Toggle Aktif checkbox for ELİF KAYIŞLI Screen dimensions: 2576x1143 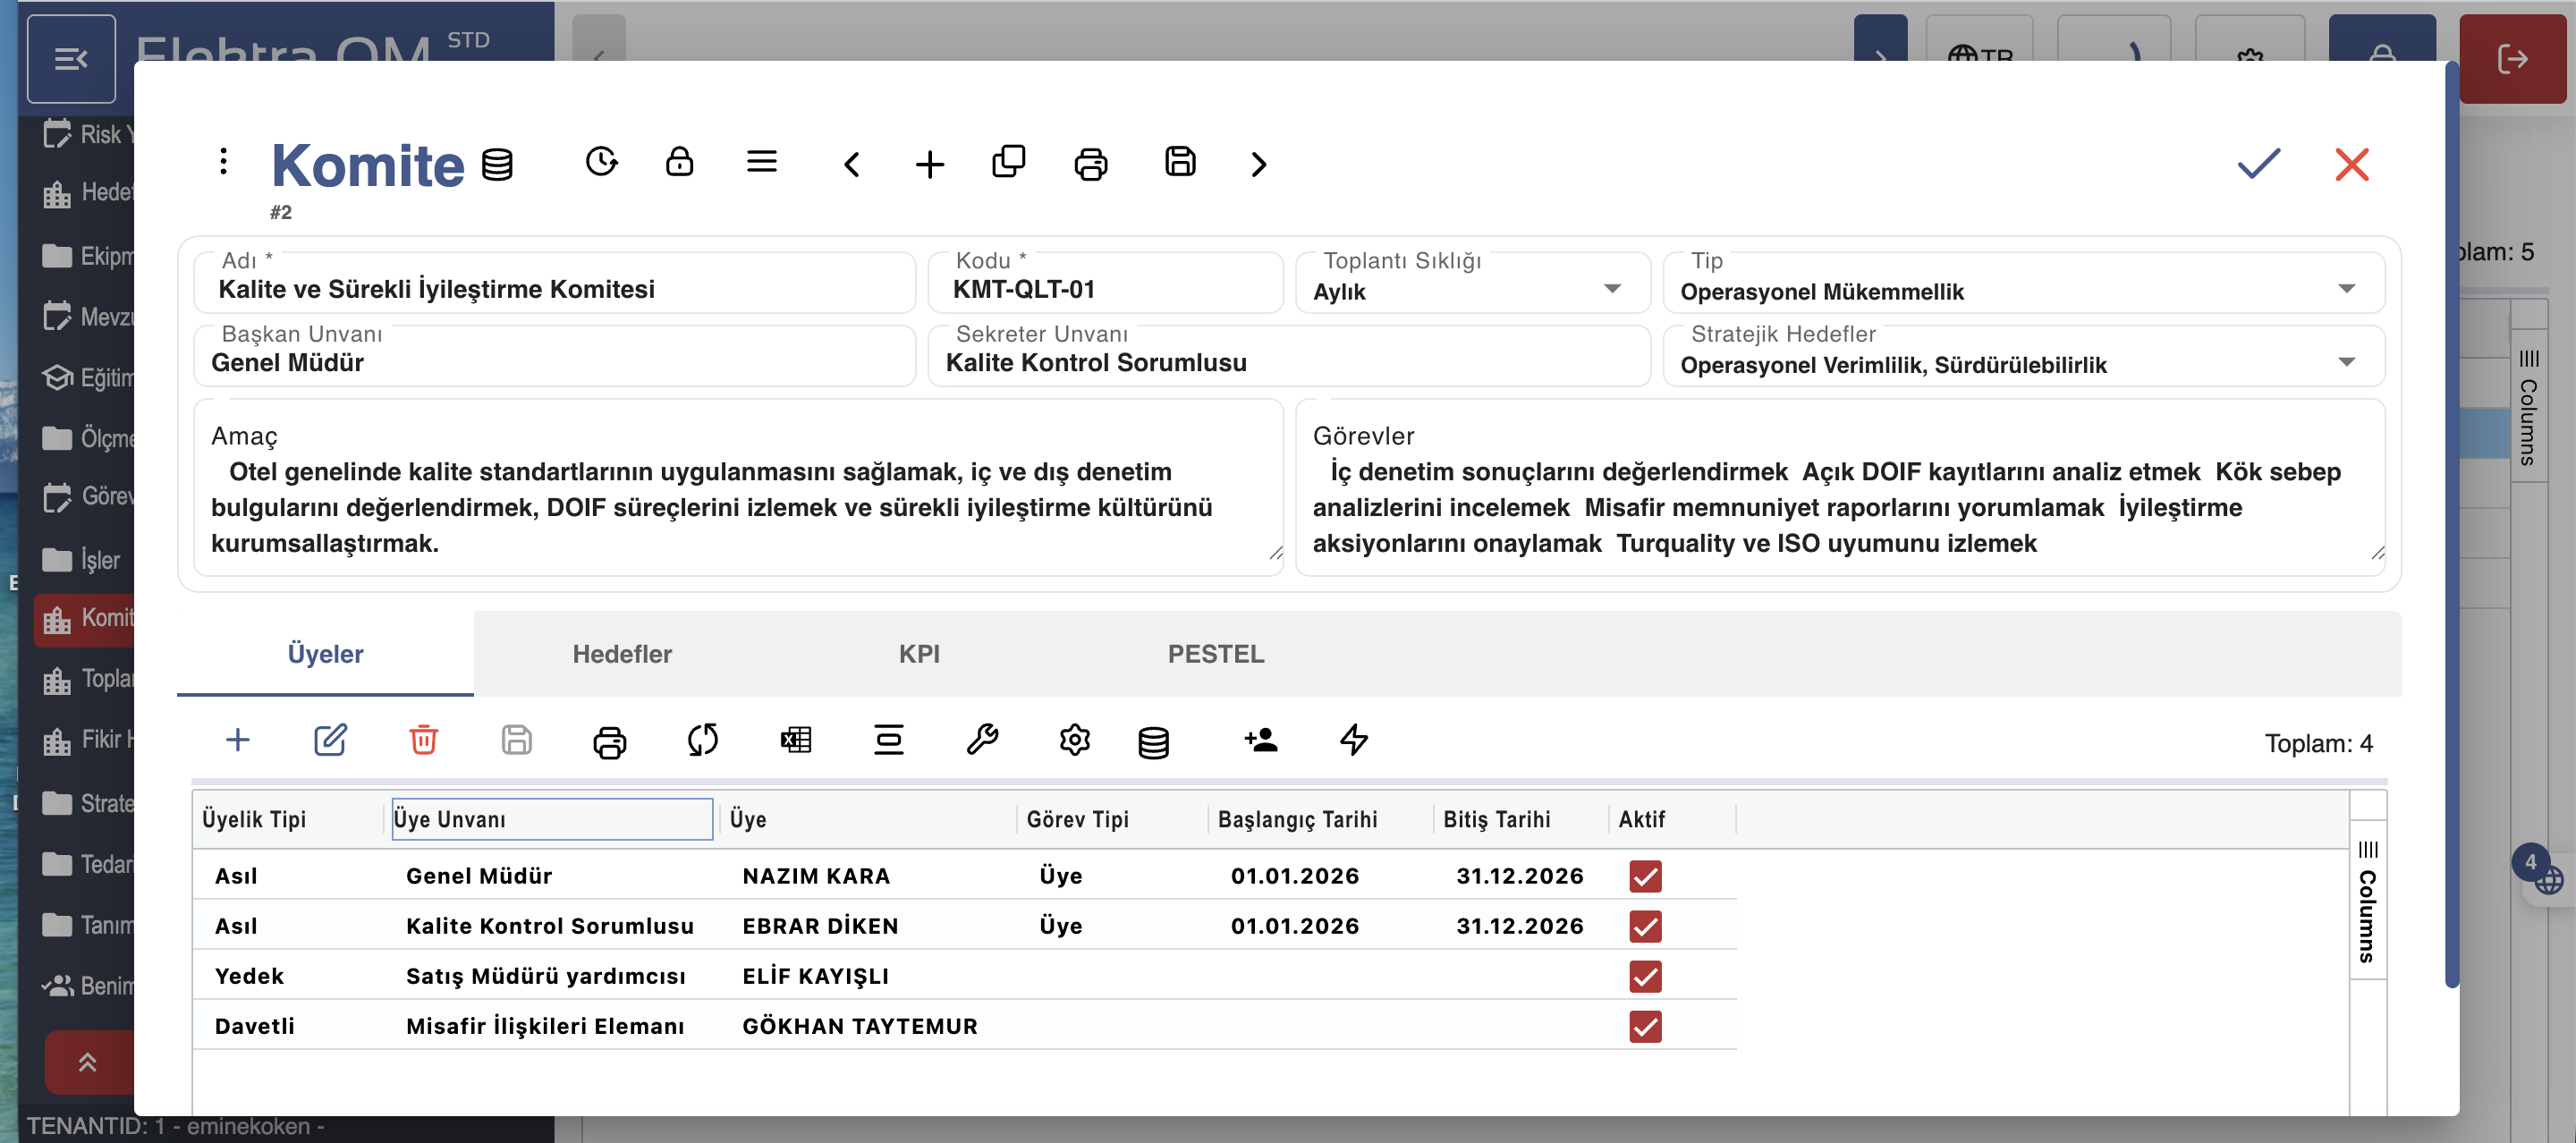click(1645, 976)
